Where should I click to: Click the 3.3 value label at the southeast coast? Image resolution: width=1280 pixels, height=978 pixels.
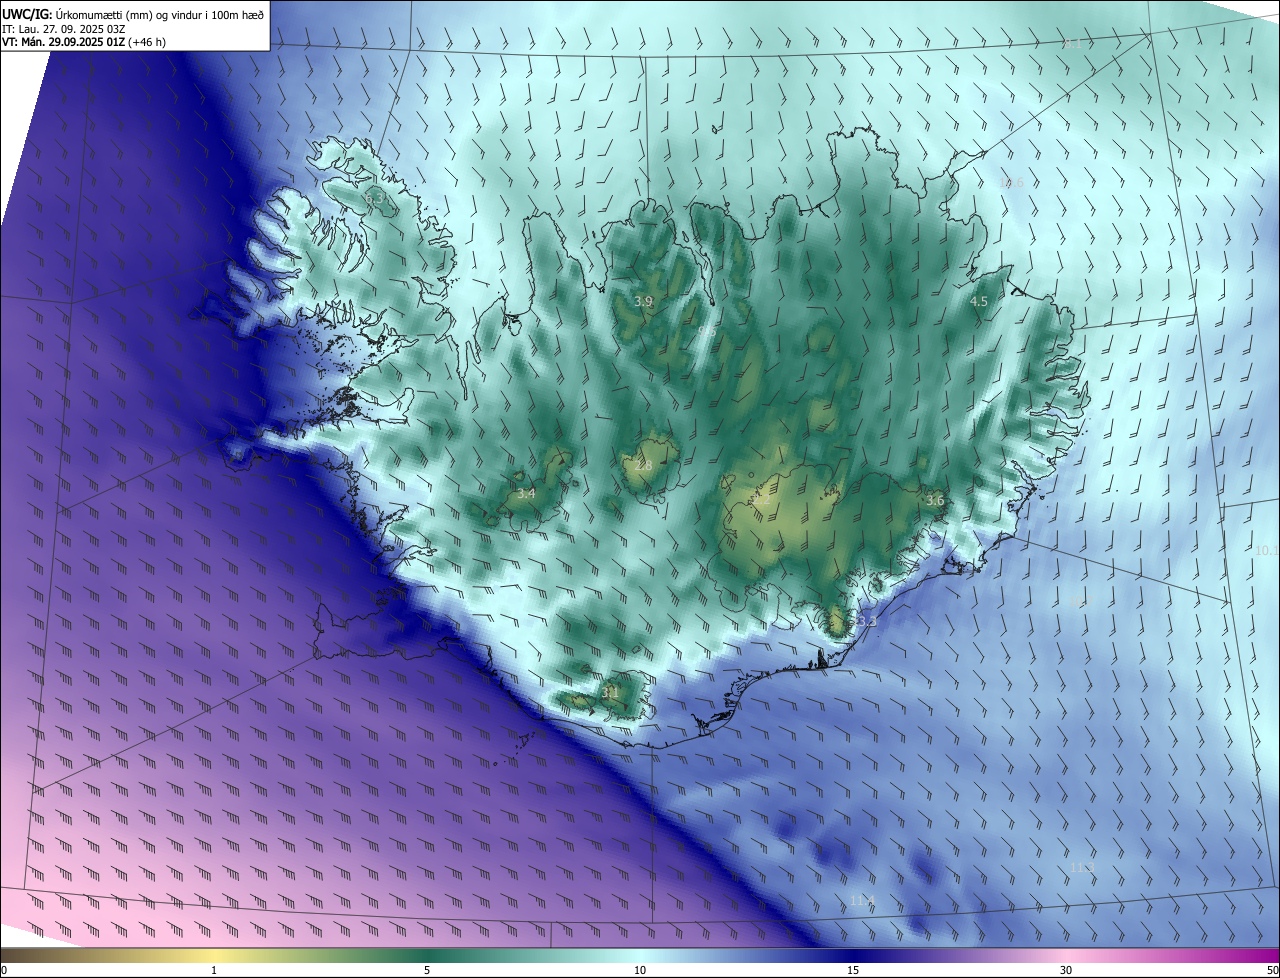[866, 621]
